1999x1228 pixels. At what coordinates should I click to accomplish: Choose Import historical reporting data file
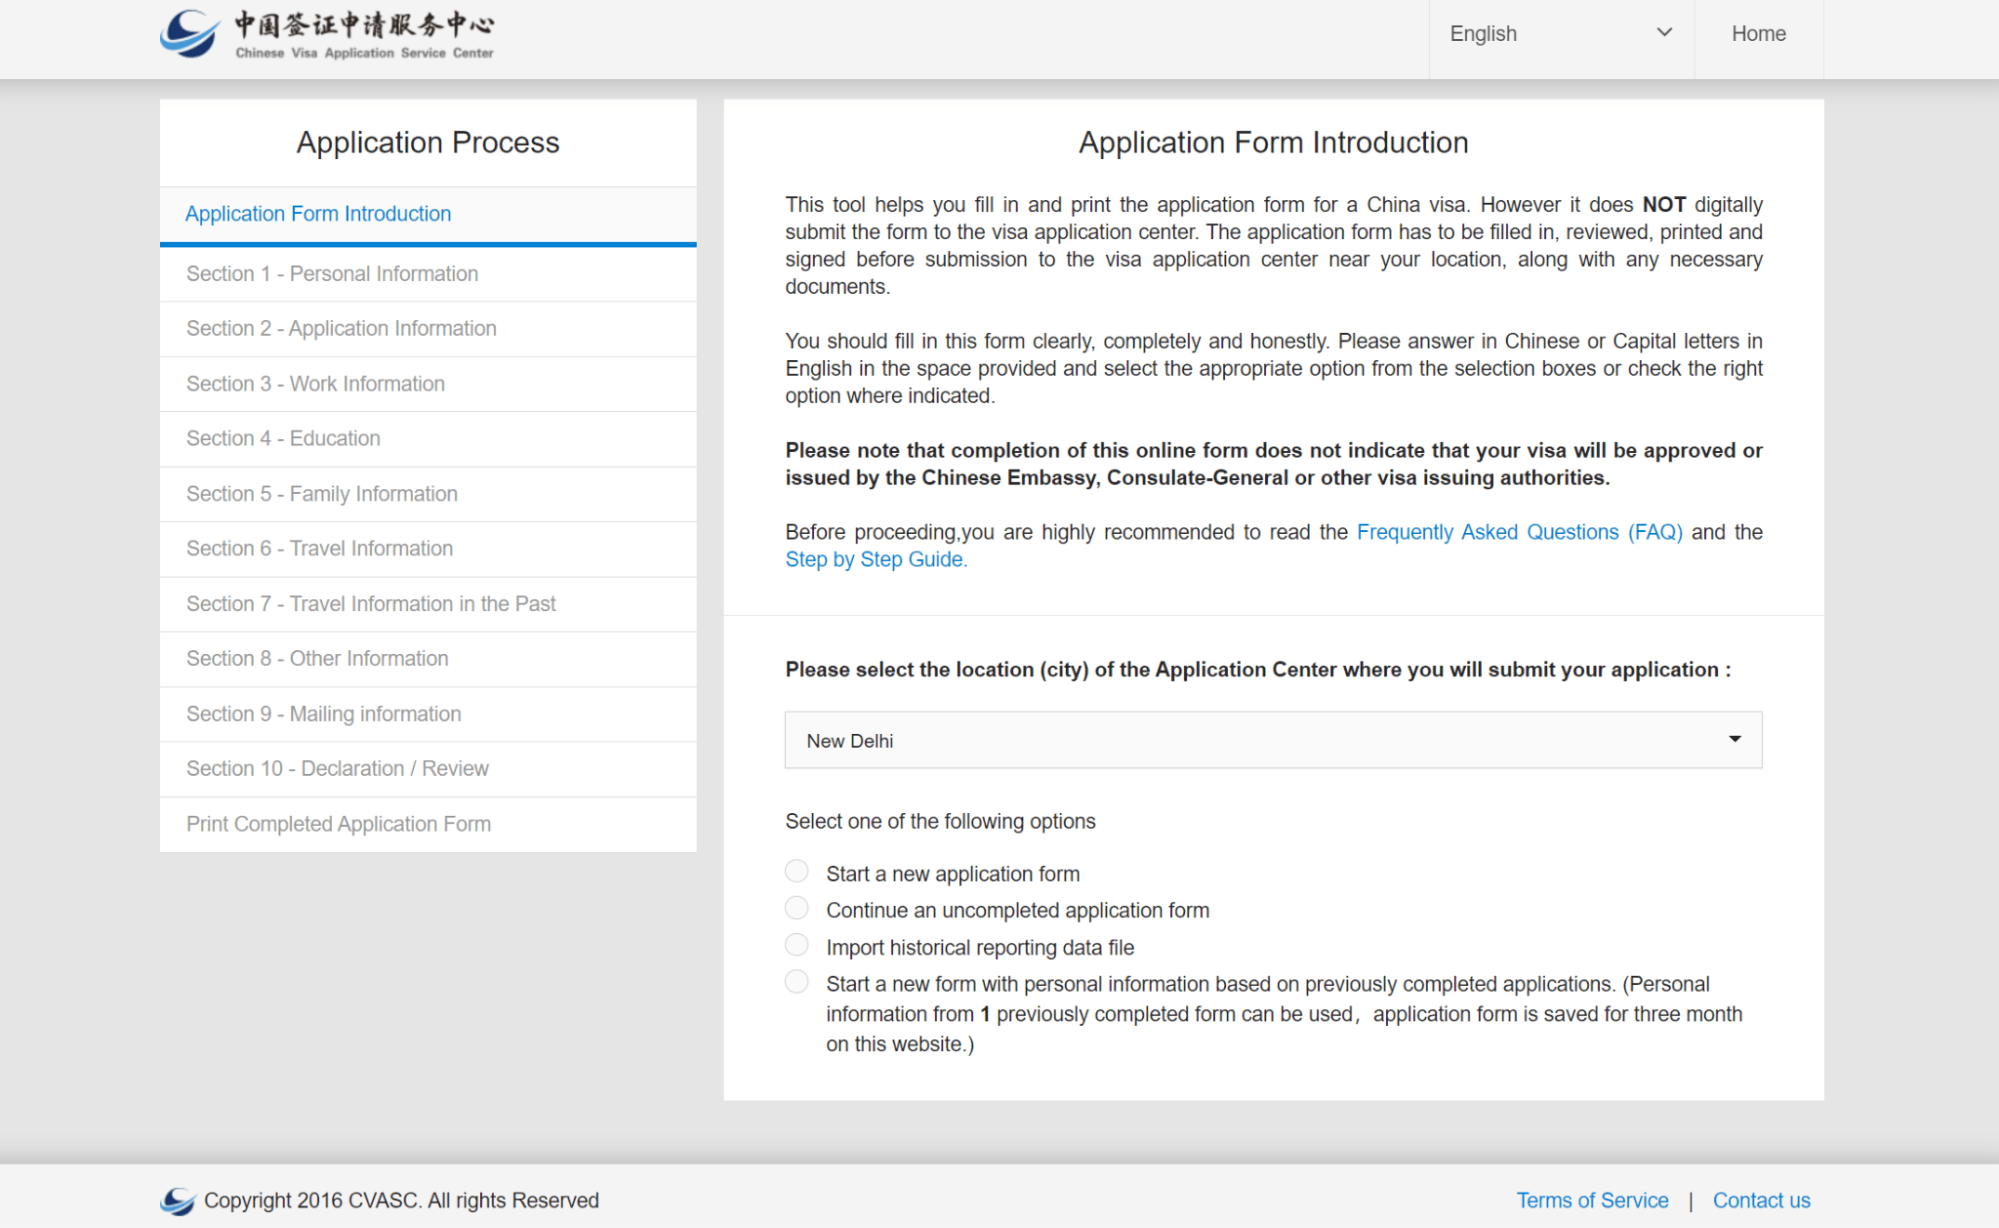[x=797, y=946]
